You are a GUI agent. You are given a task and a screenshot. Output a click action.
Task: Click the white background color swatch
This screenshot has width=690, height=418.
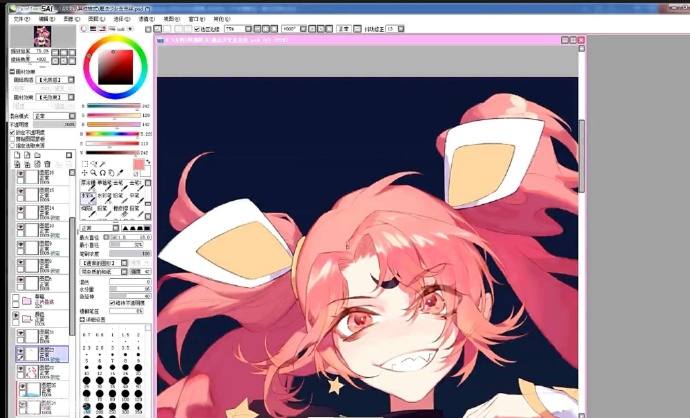click(147, 172)
